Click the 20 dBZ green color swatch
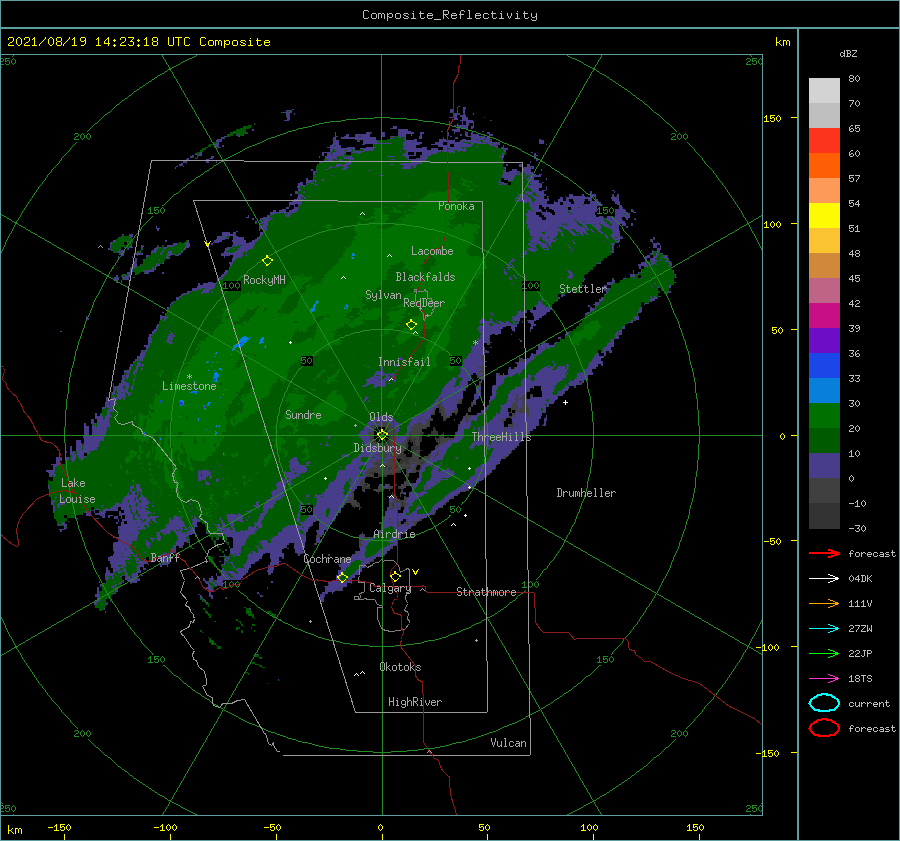 (x=824, y=416)
